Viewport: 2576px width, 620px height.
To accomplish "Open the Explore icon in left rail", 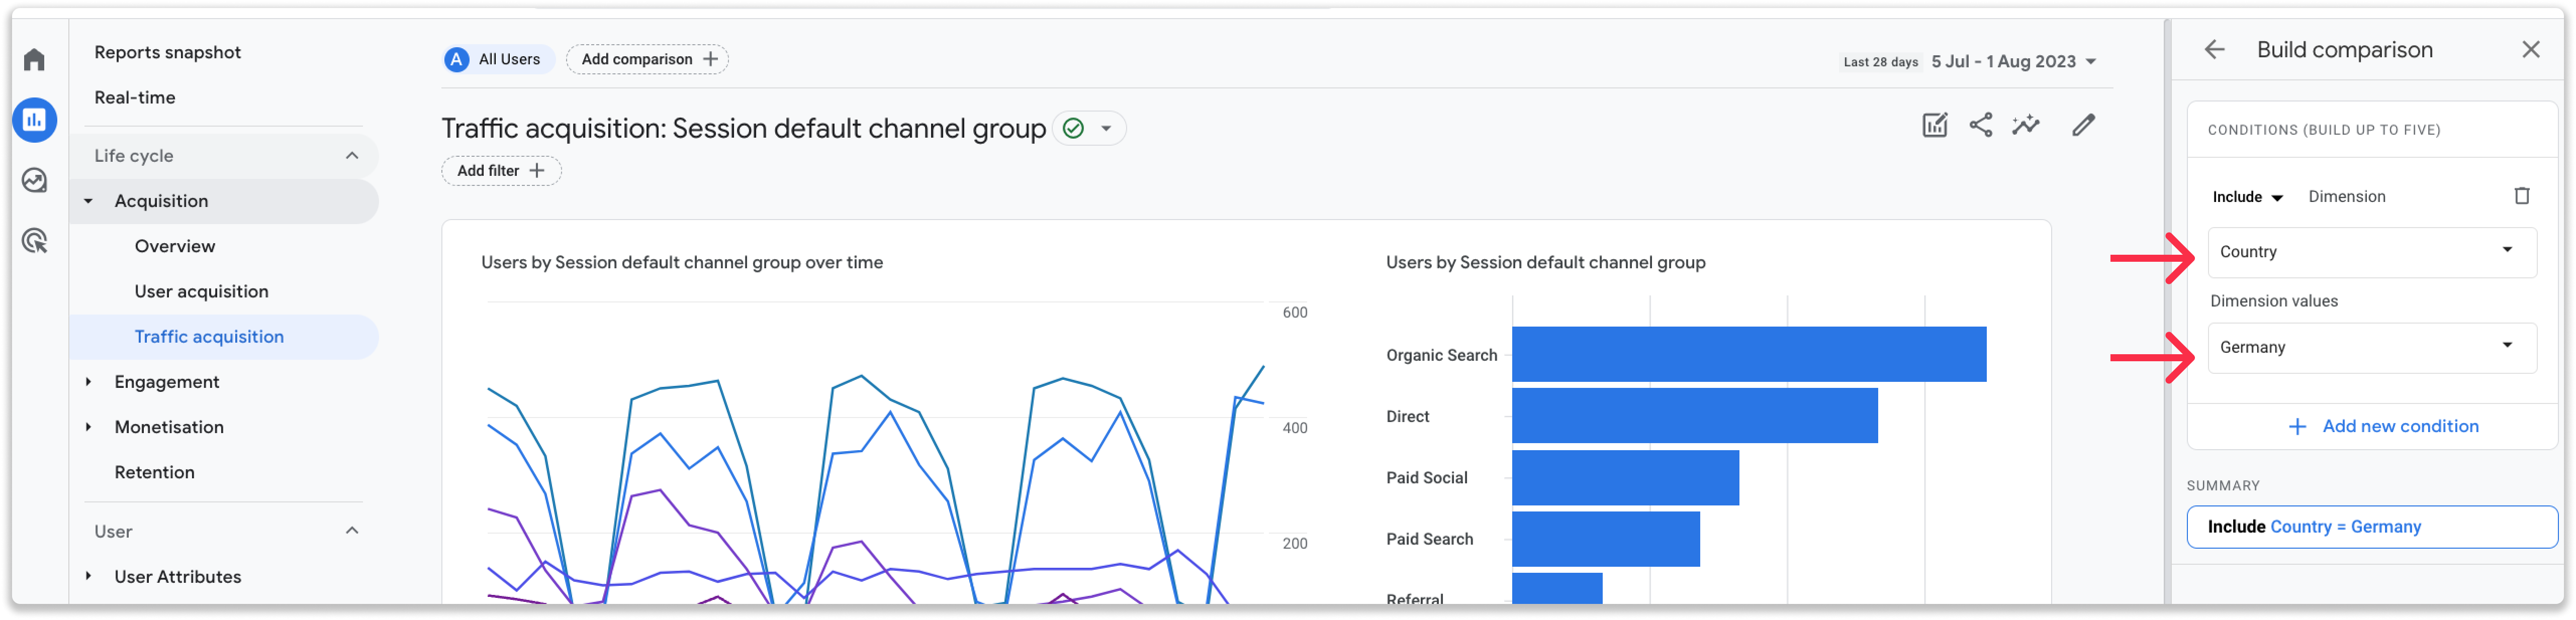I will click(x=34, y=181).
